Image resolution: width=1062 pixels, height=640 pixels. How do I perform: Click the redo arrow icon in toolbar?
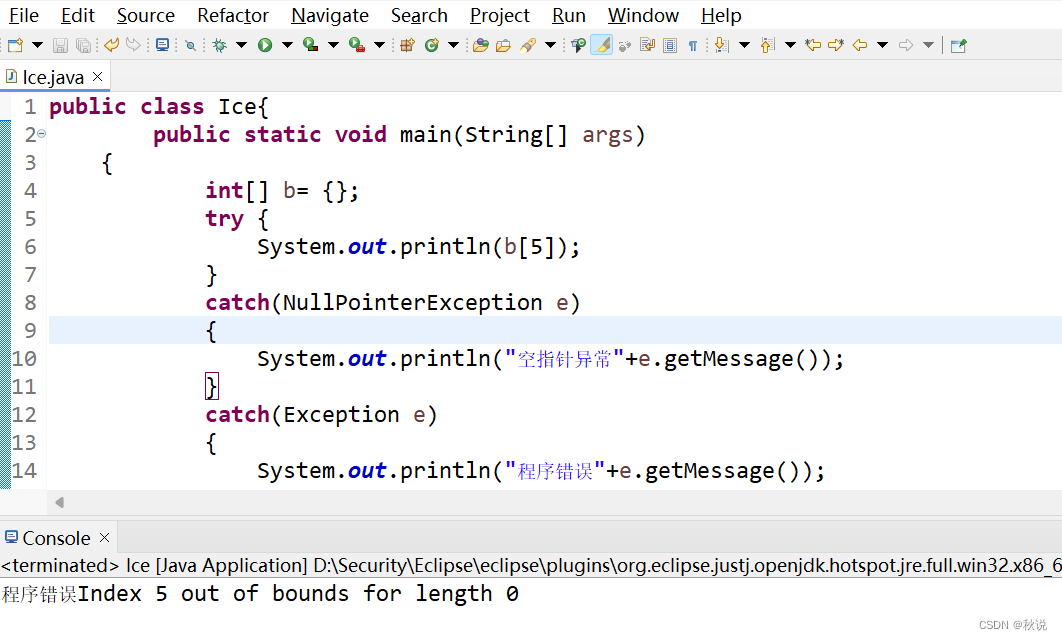[133, 45]
